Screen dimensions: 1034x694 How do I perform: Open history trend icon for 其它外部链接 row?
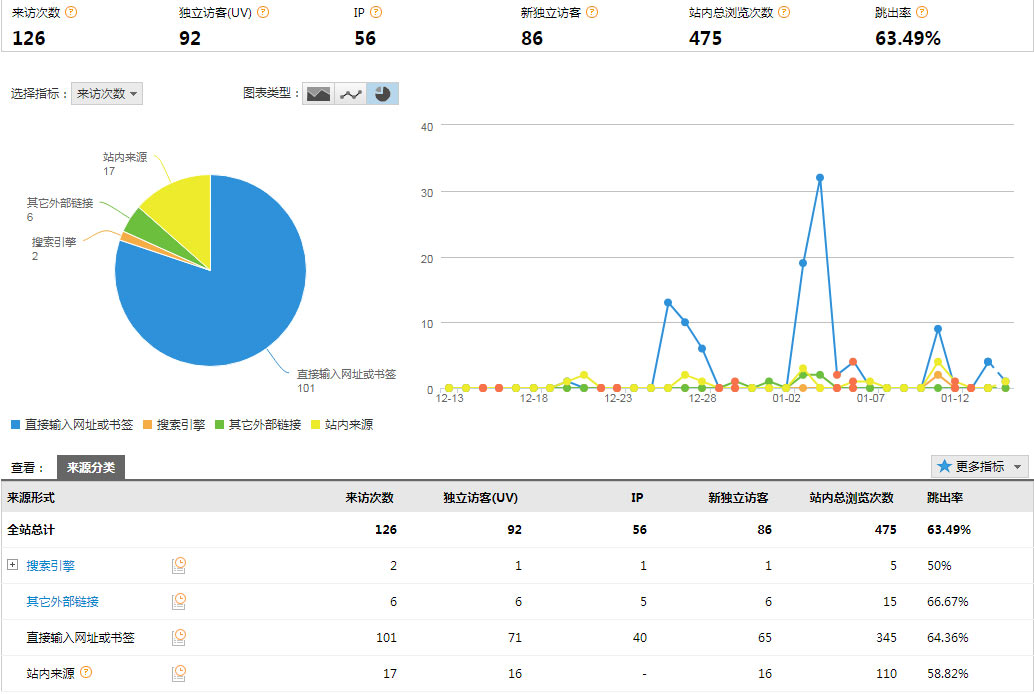[x=179, y=601]
